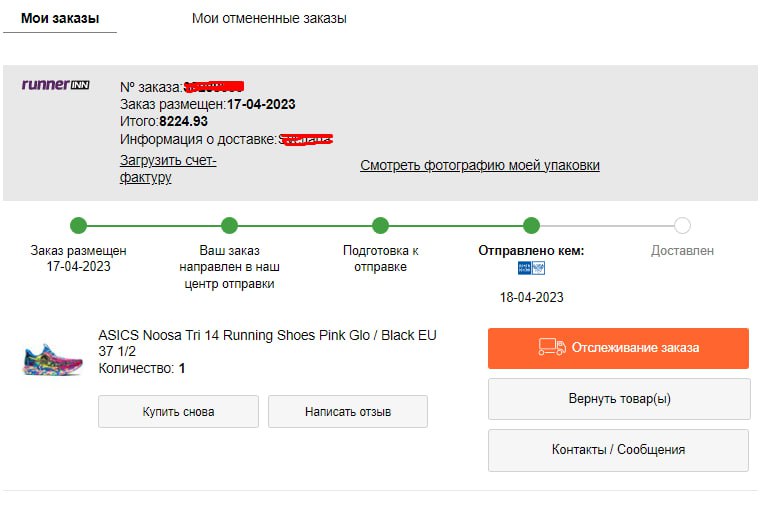Click Вернуть товар(ы) button

coord(619,399)
